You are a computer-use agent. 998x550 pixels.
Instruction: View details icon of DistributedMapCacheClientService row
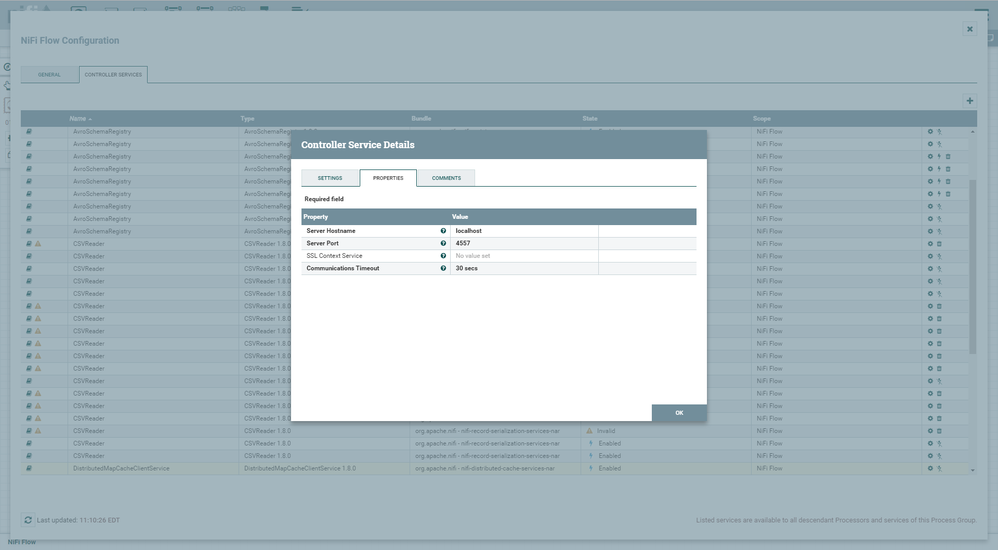[29, 469]
